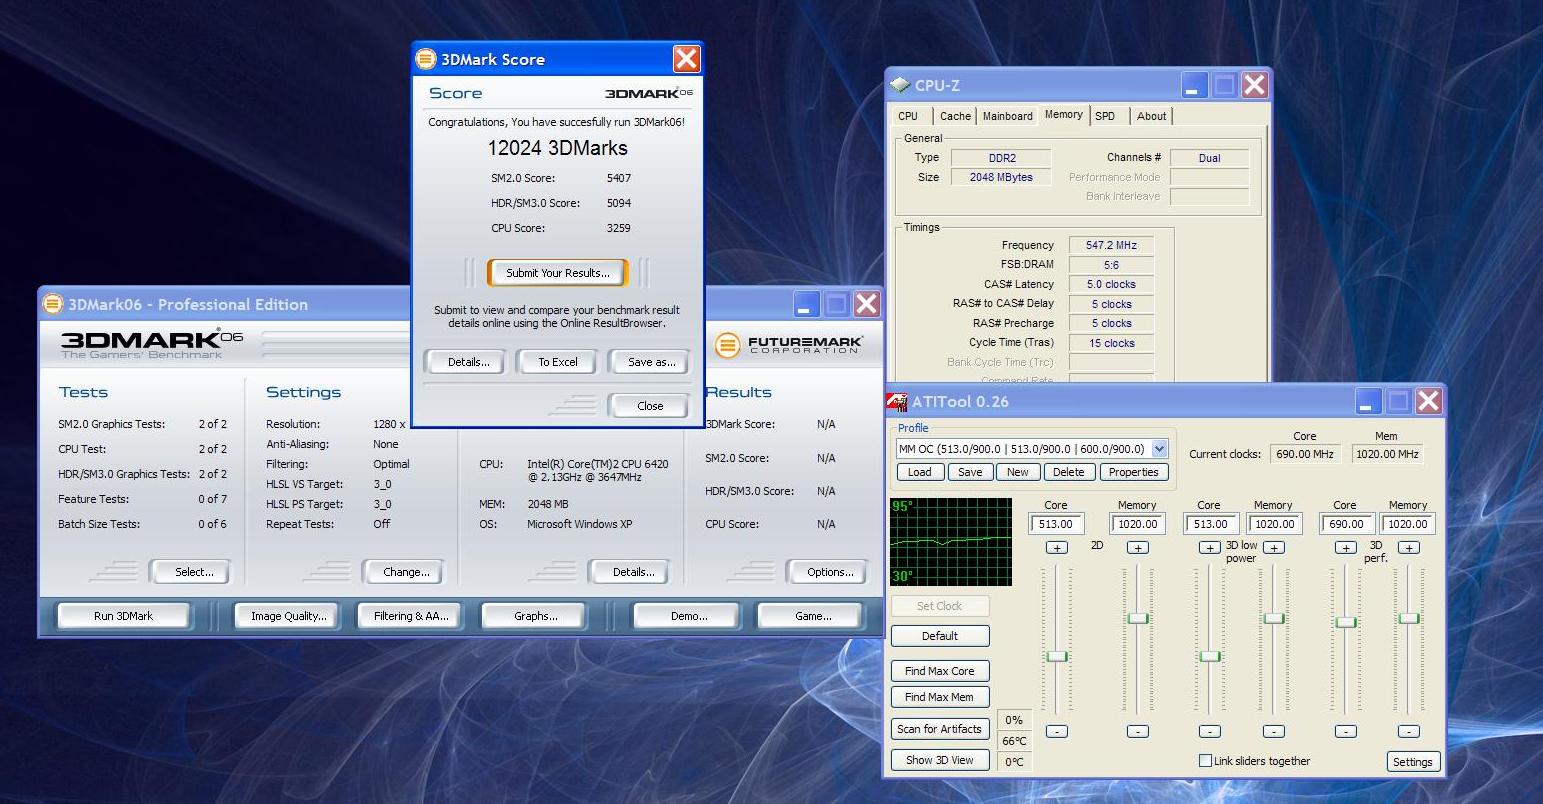Switch to the CPU tab in CPU-Z
This screenshot has width=1543, height=804.
(908, 116)
